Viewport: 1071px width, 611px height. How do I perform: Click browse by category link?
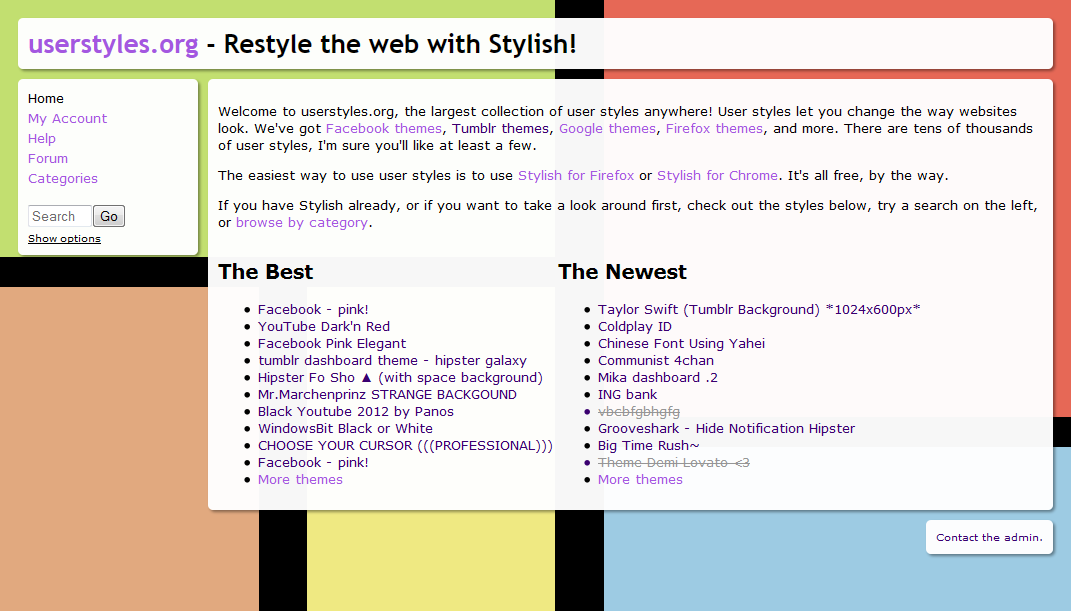coord(302,223)
